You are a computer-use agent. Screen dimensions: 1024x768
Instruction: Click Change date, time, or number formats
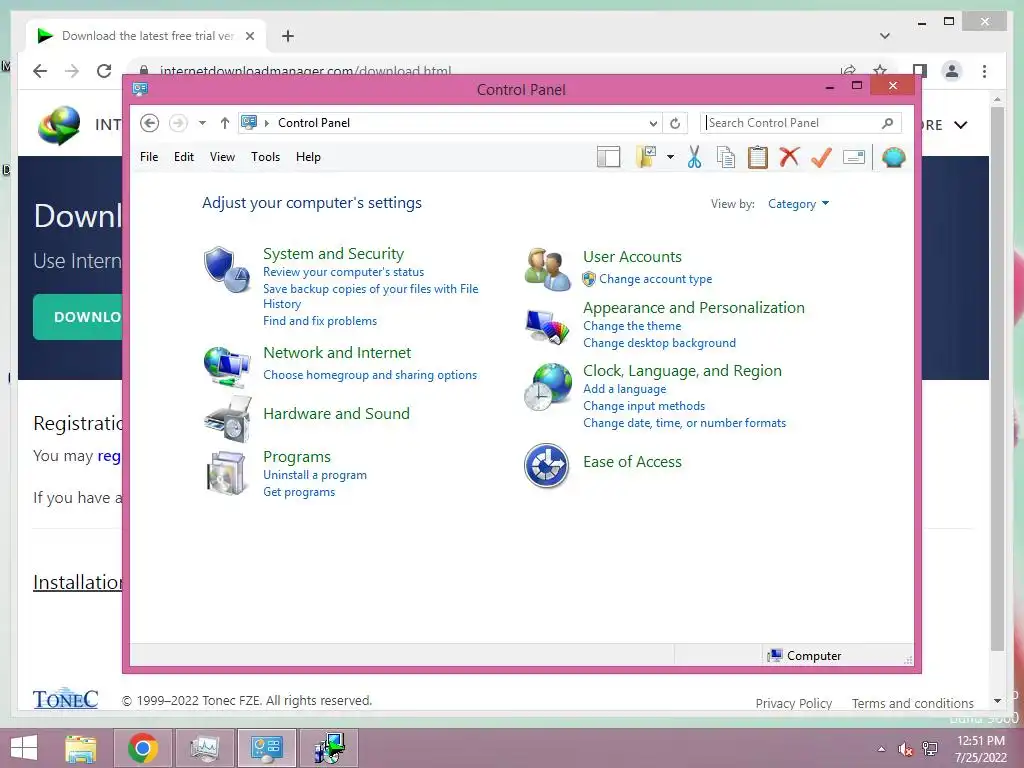[684, 423]
